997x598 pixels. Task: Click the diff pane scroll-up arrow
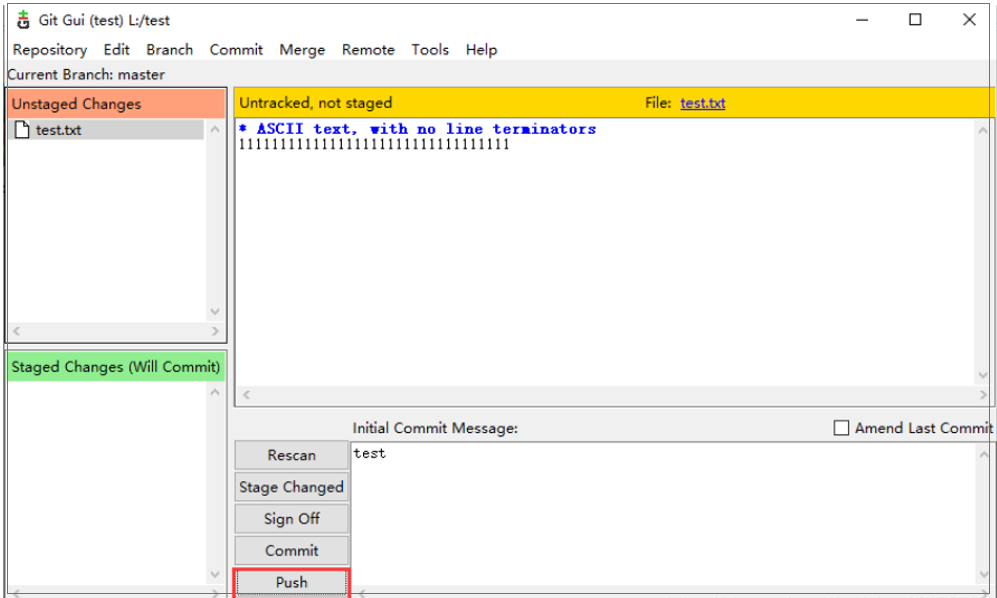coord(983,130)
